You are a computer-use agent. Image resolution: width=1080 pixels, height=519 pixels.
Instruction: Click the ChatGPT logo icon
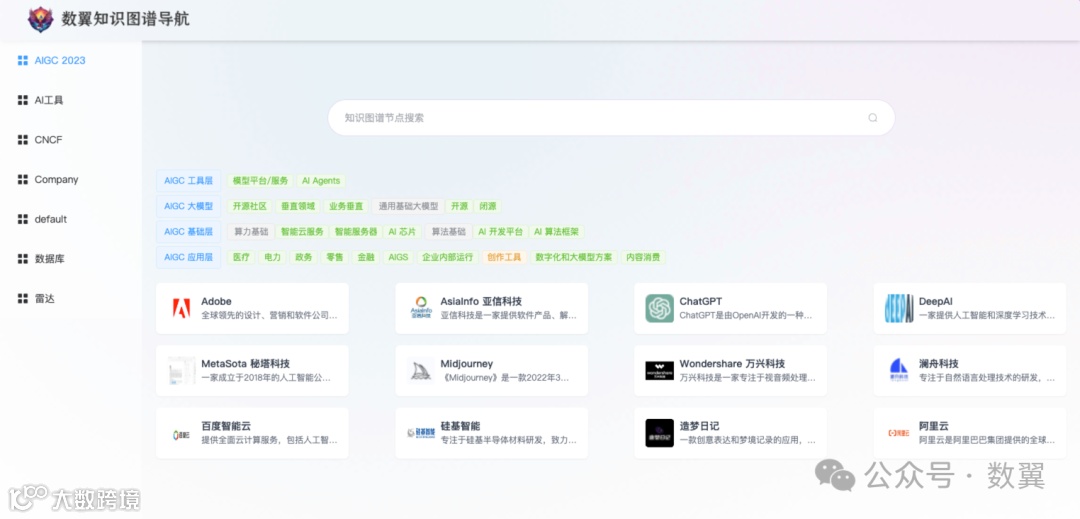click(x=659, y=308)
